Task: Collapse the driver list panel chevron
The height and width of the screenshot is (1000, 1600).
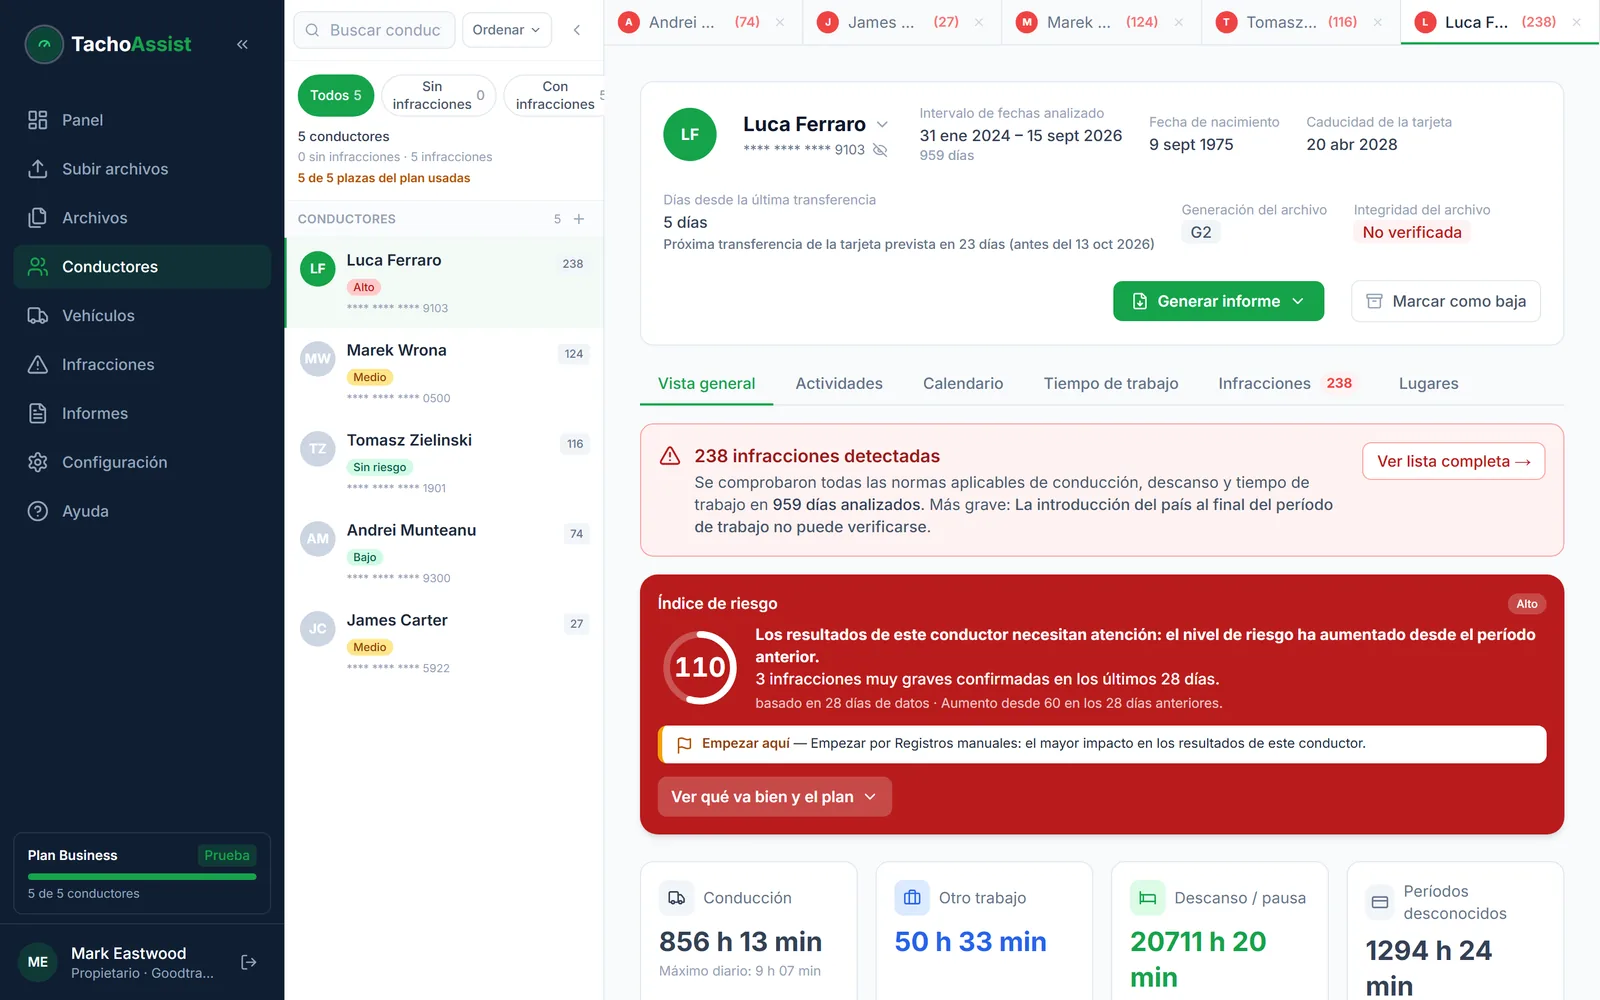Action: click(x=577, y=30)
